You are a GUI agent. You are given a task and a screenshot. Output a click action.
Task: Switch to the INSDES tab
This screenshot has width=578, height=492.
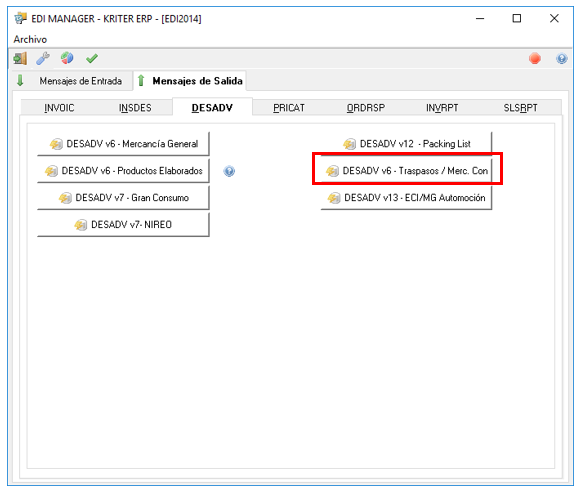(x=135, y=108)
